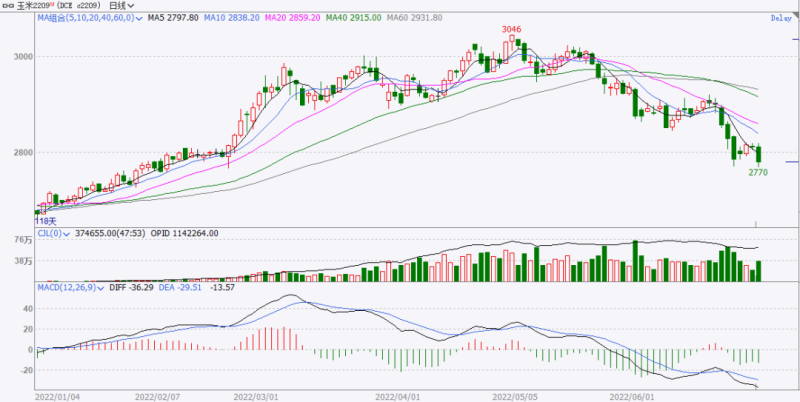Expand the MA组合 indicator dropdown
Image resolution: width=800 pixels, height=402 pixels.
(x=139, y=18)
